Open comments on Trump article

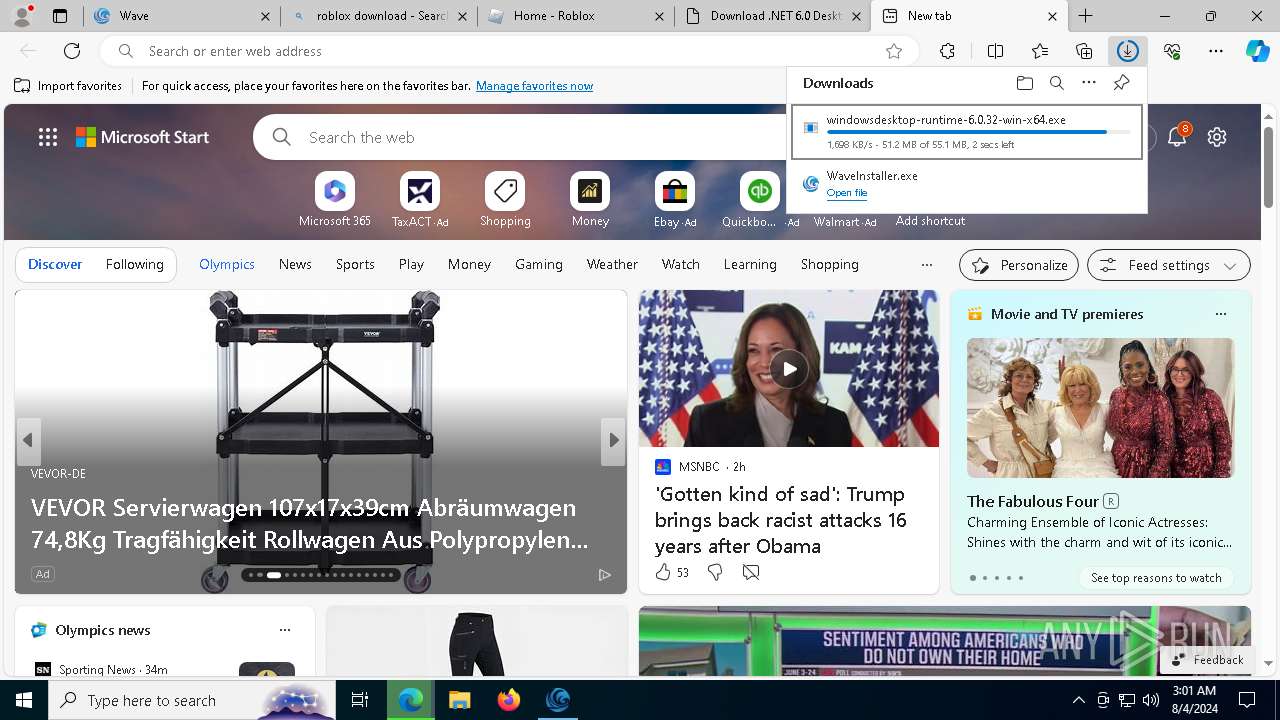point(751,572)
